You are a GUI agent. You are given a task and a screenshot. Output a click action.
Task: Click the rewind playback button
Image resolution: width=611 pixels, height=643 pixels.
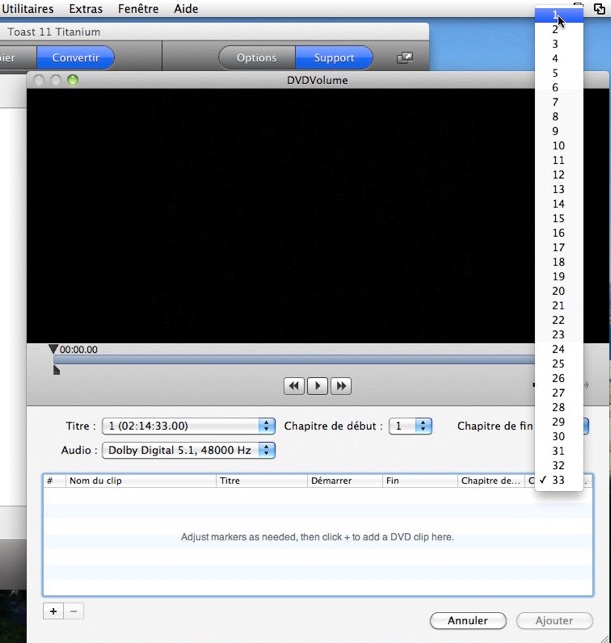(294, 386)
